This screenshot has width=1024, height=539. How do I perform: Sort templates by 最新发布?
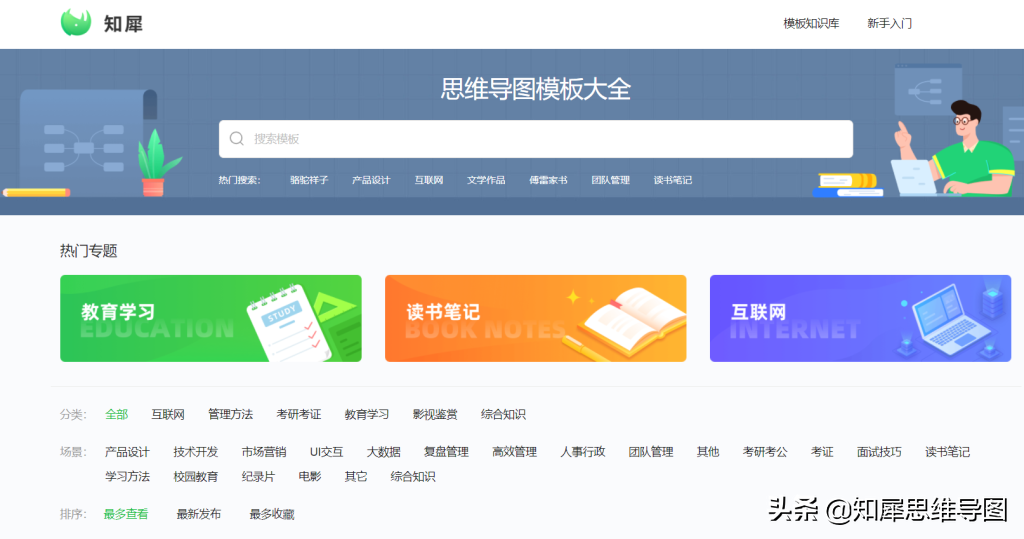199,514
